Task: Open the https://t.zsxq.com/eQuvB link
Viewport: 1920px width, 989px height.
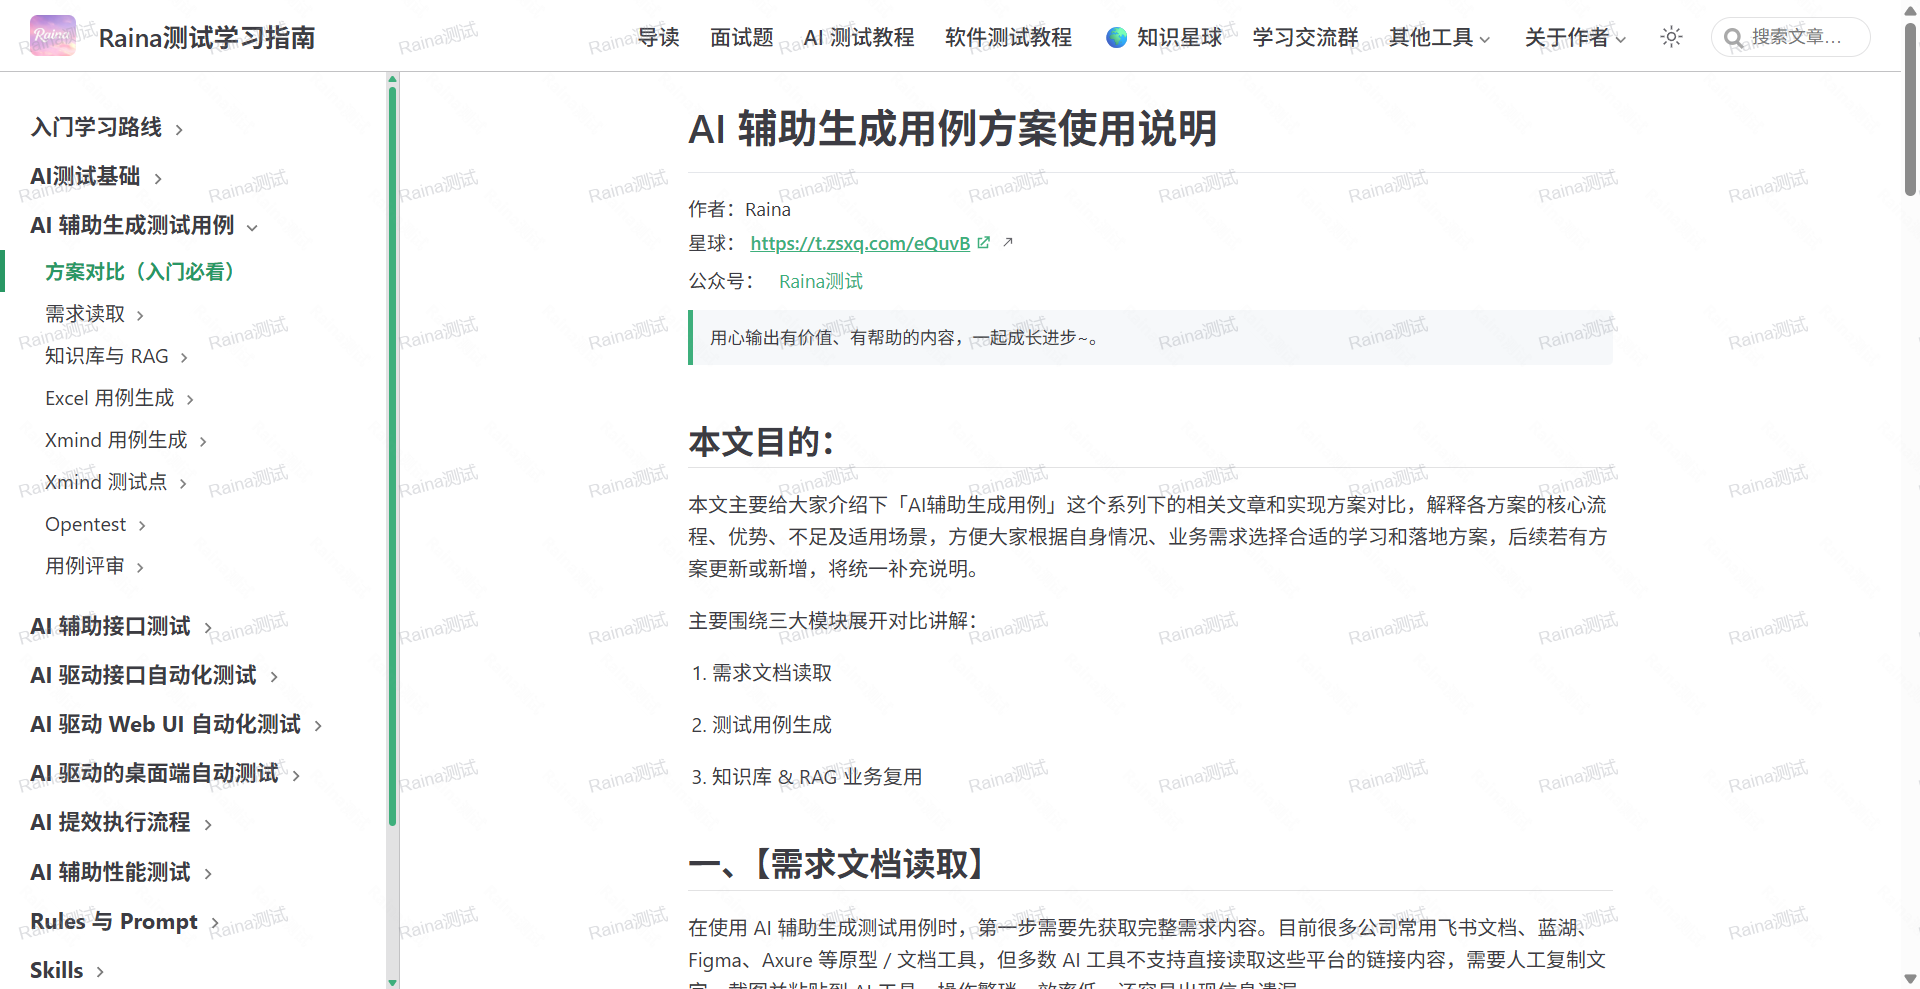Action: [x=860, y=243]
